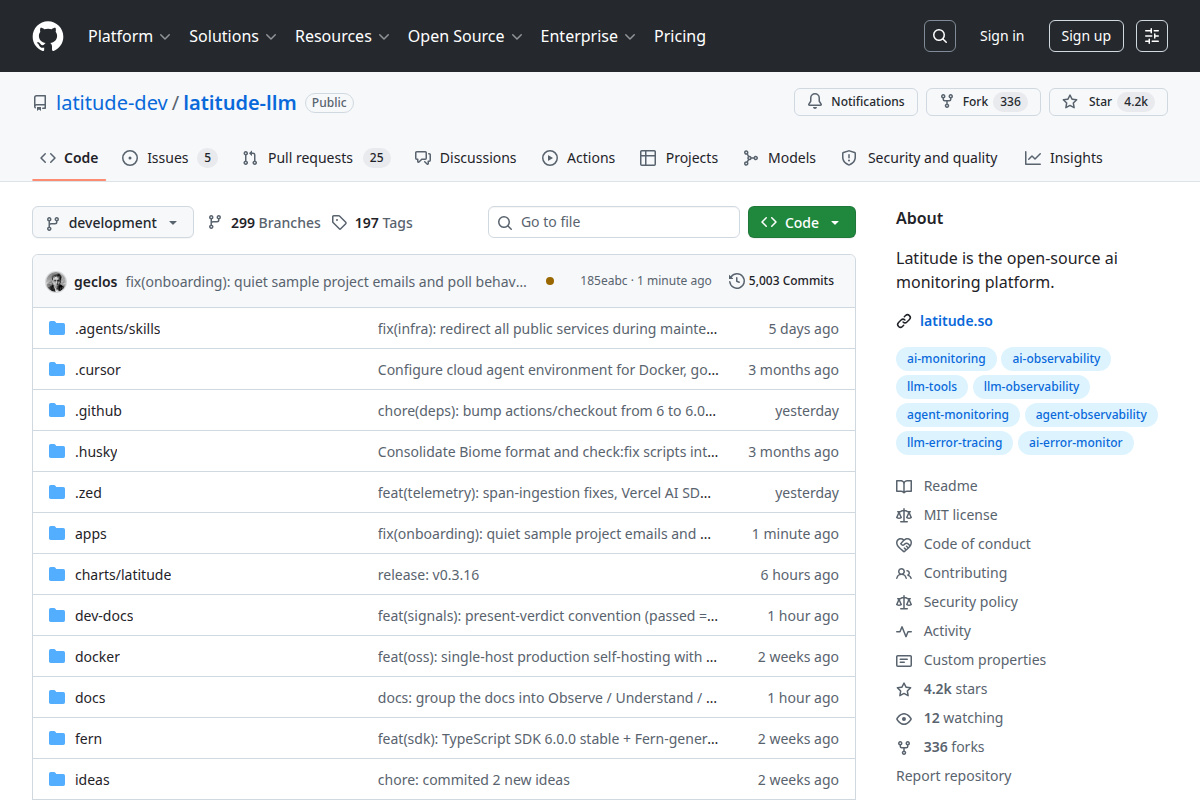Switch to the Code tab

pos(69,158)
